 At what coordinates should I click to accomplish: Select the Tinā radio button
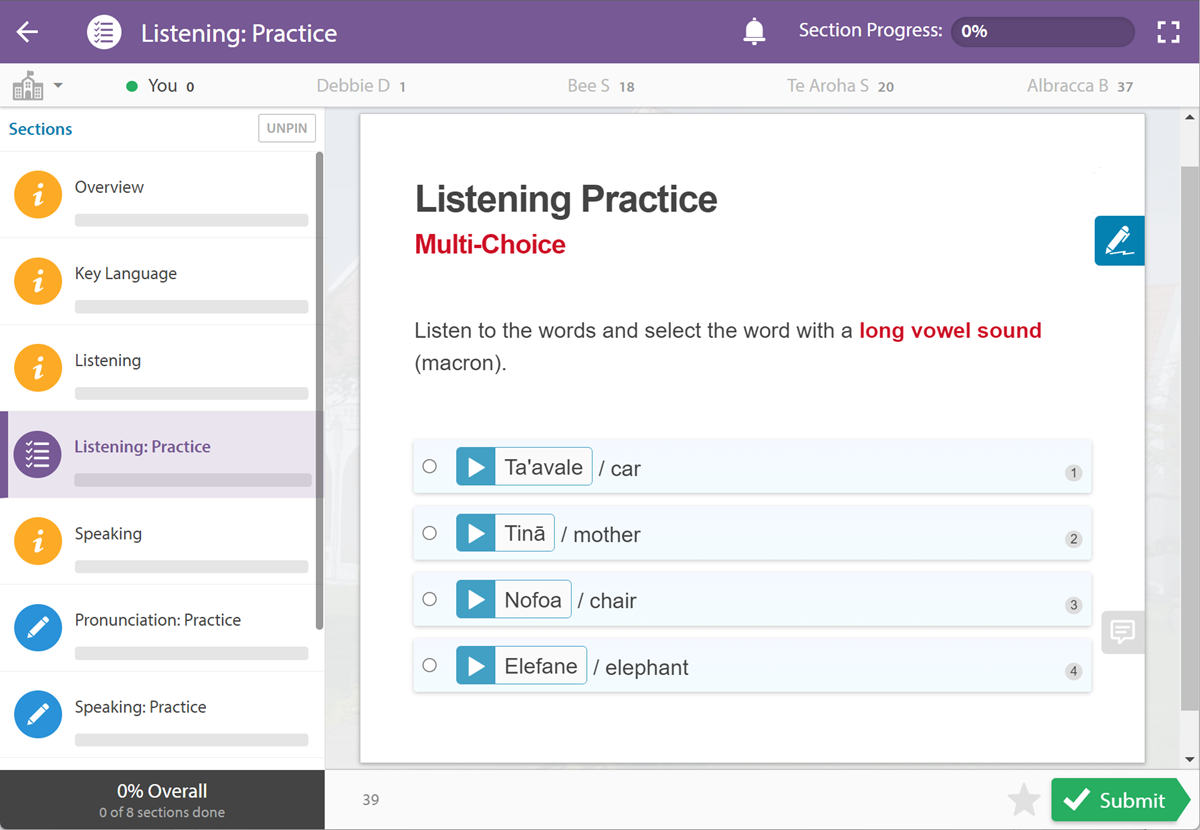coord(430,533)
